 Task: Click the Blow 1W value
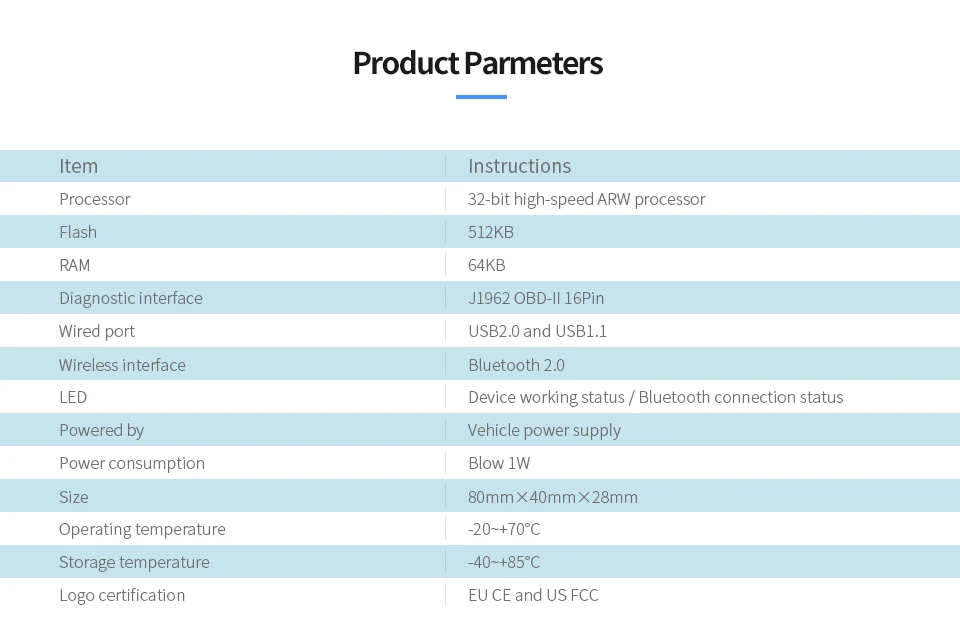[499, 463]
